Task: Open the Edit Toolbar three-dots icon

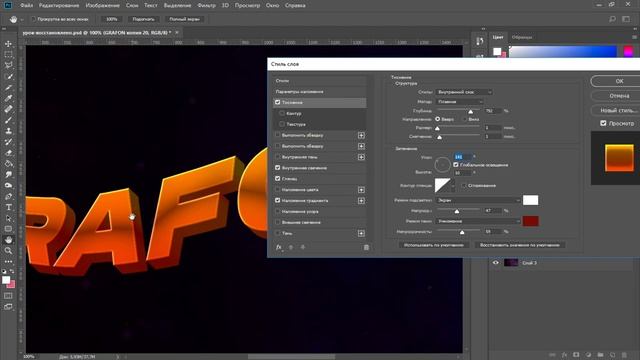Action: click(8, 261)
